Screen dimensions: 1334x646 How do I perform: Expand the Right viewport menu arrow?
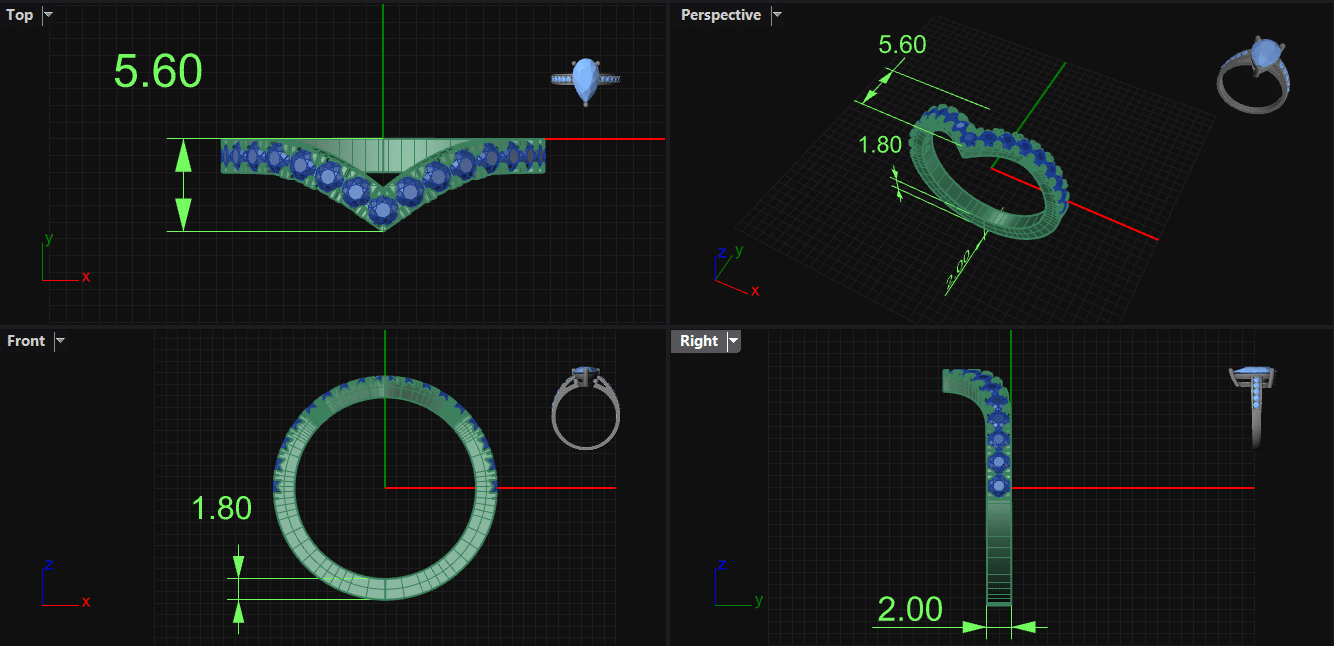point(734,341)
